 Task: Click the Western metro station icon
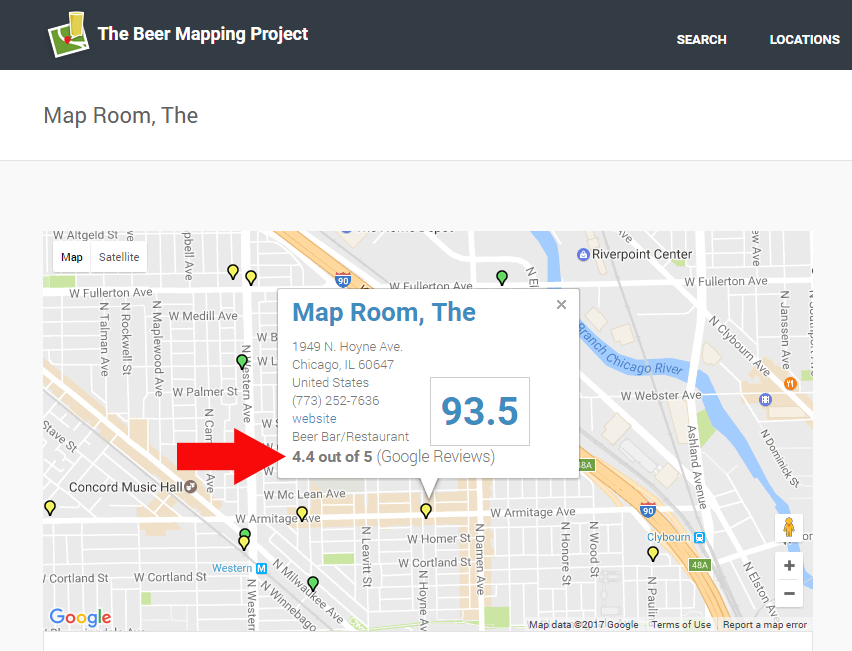[261, 568]
